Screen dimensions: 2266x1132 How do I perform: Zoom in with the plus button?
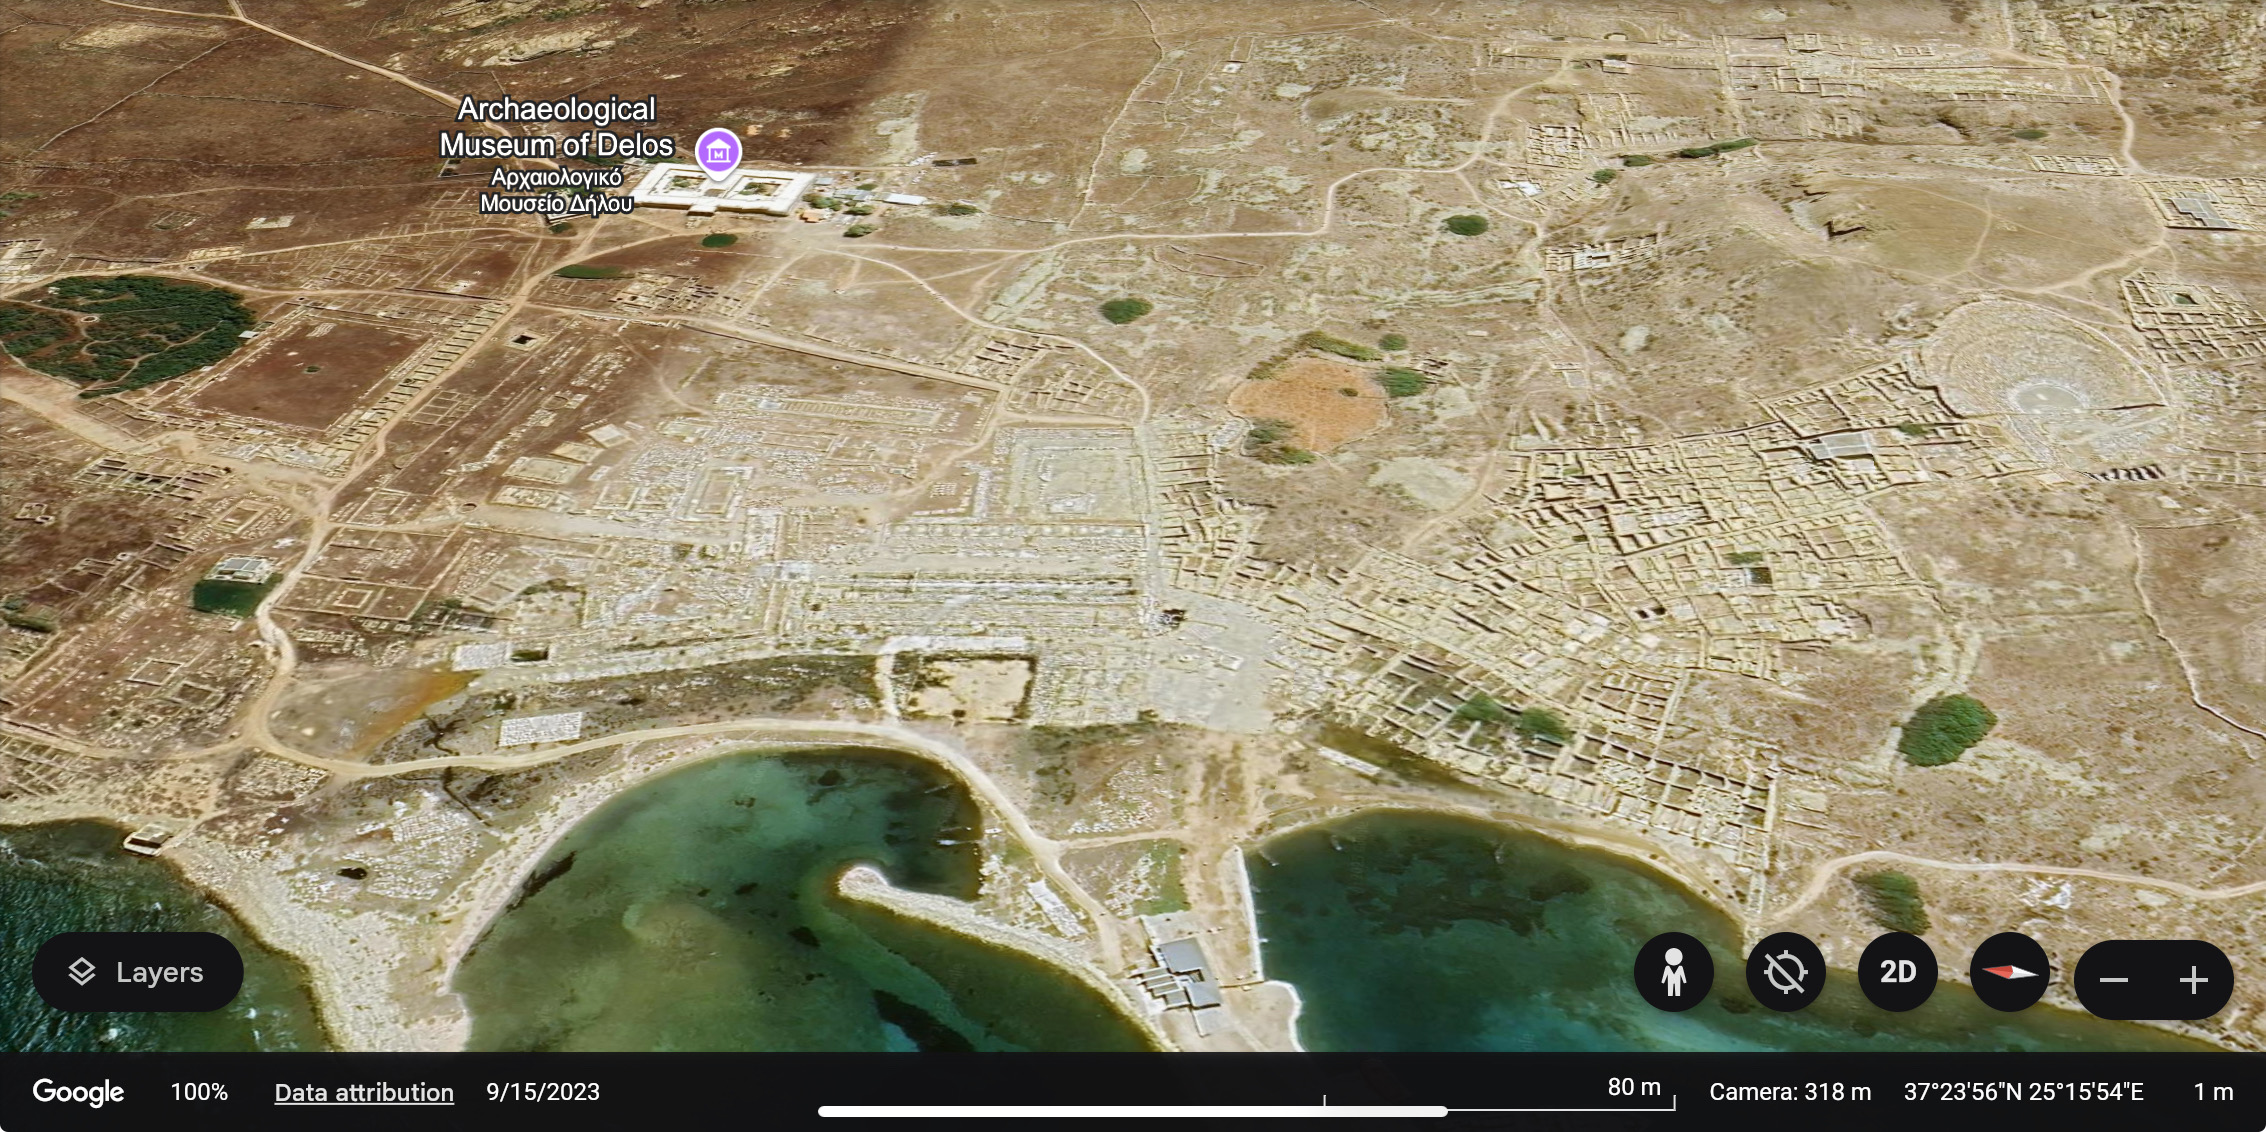coord(2193,980)
